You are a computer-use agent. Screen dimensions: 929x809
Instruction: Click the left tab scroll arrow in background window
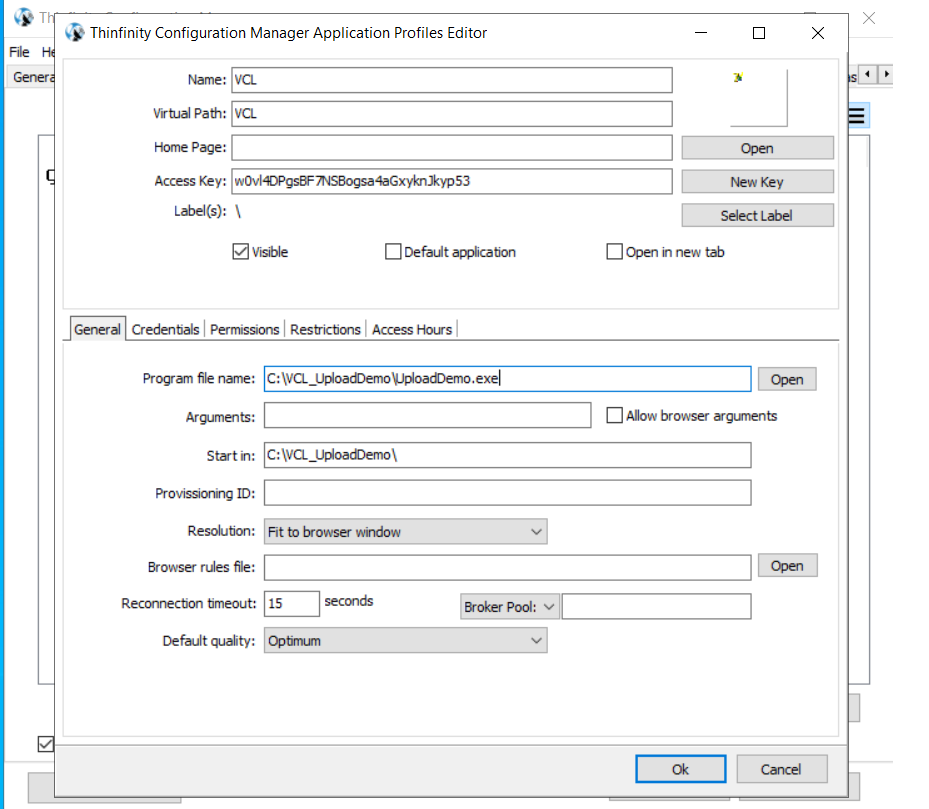[867, 75]
